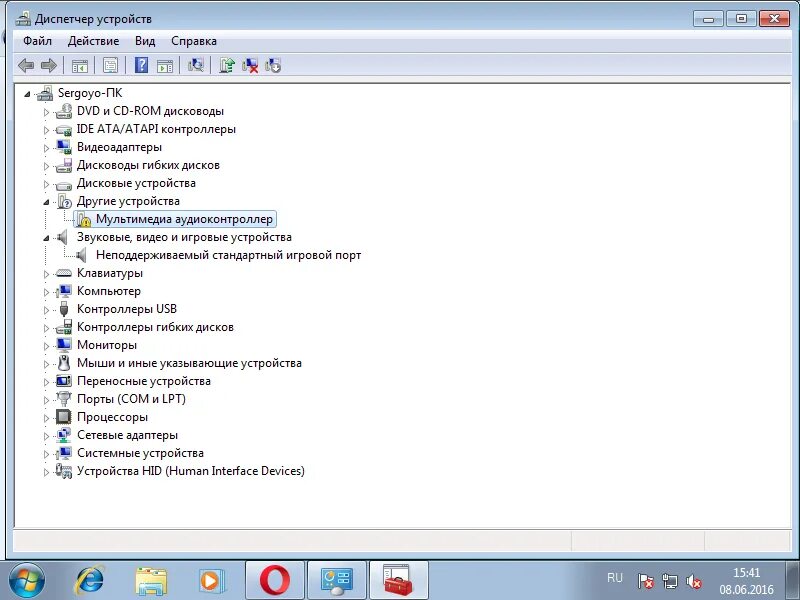Expand the Видеоадаптеры node
This screenshot has height=600, width=800.
coord(46,148)
